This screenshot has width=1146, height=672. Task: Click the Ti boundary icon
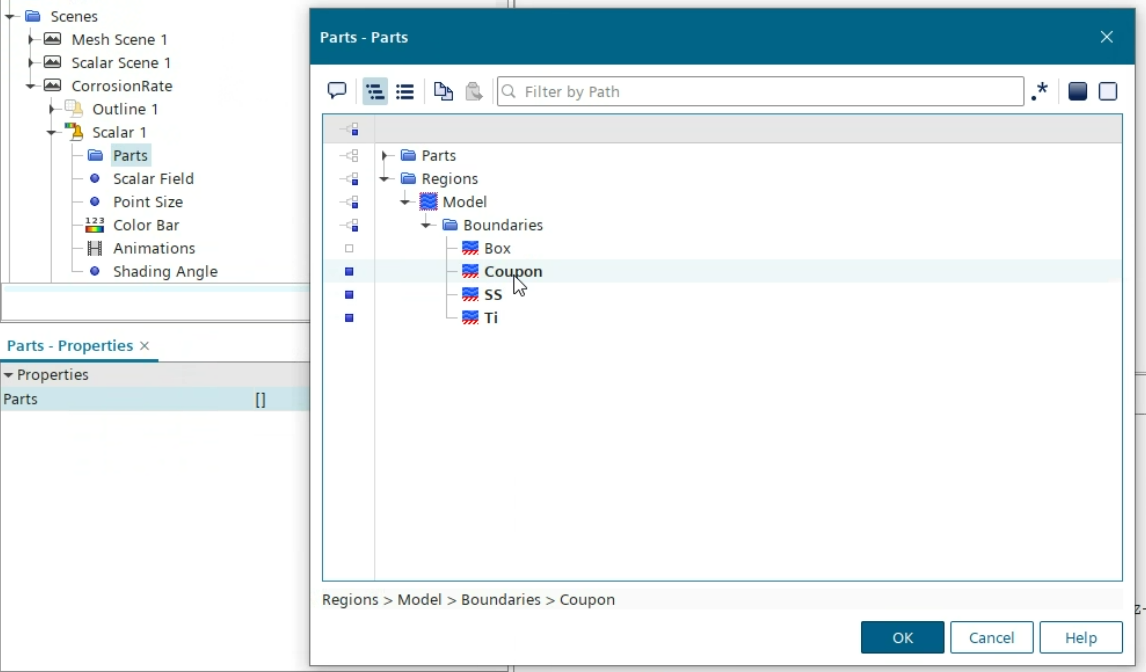470,318
